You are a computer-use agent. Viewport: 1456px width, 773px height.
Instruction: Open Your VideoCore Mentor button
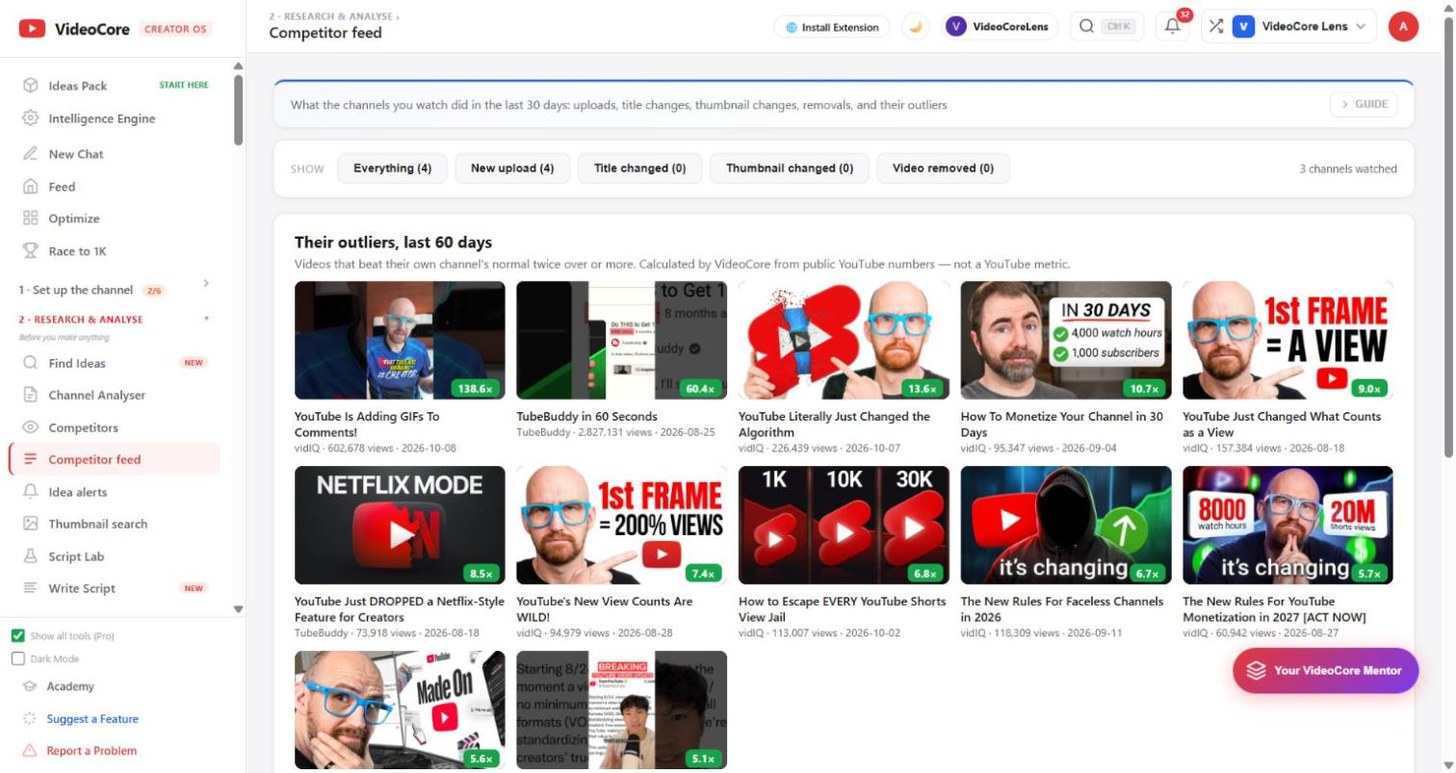point(1325,671)
